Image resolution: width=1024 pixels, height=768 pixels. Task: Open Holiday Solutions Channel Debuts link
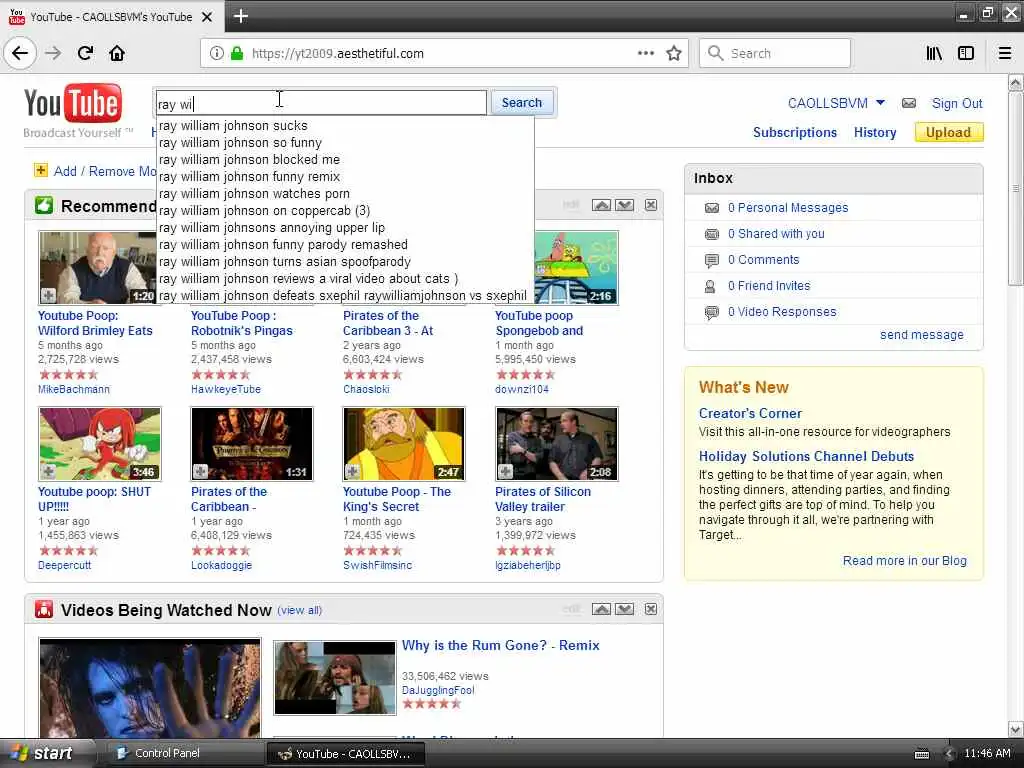(806, 456)
